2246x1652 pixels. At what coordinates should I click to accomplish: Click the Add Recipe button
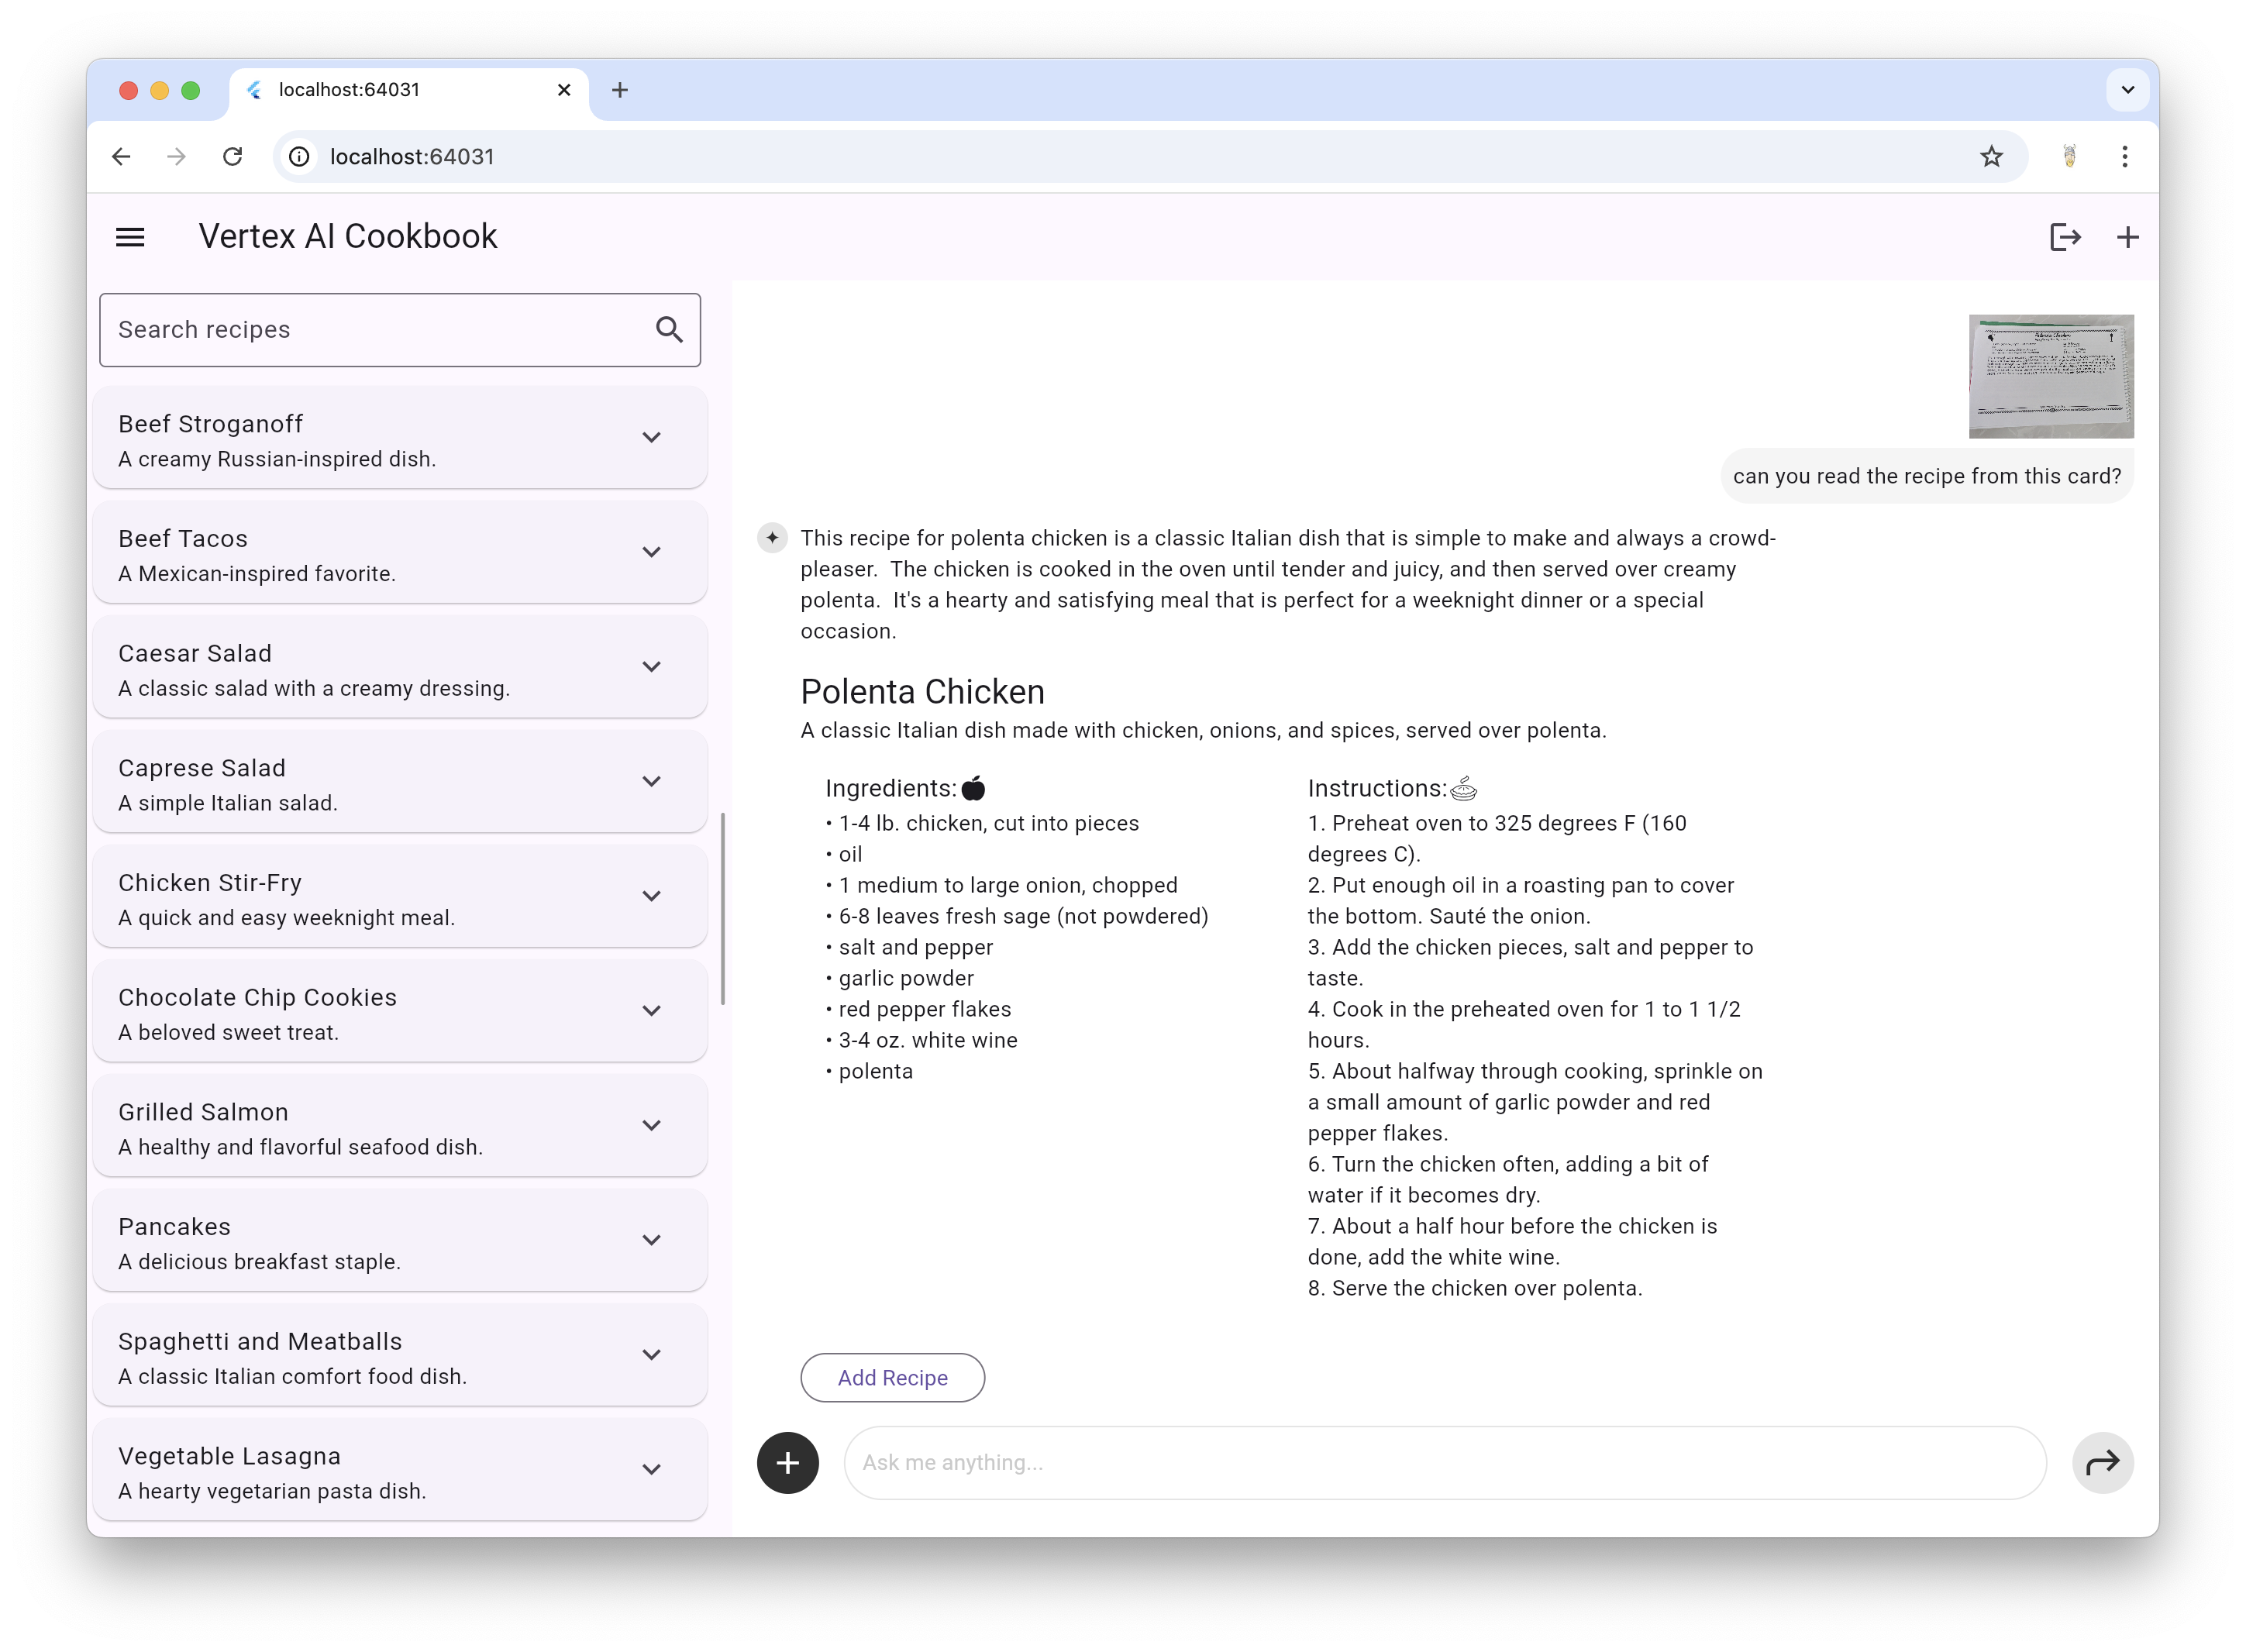[x=892, y=1377]
